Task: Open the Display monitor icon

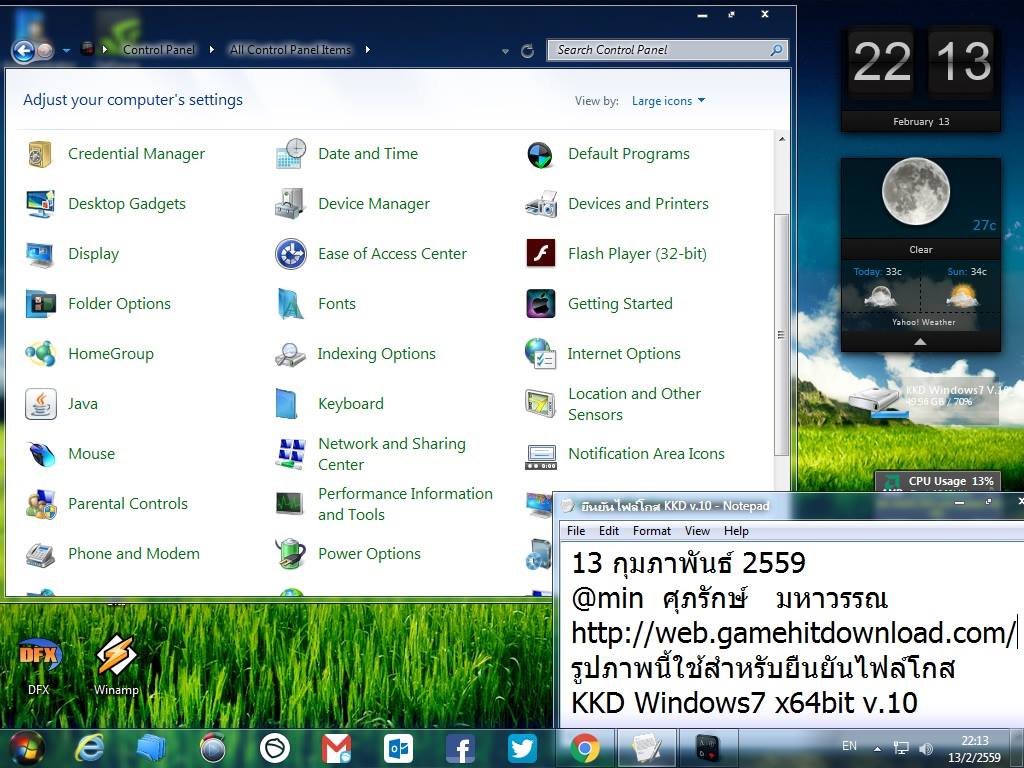Action: tap(40, 255)
